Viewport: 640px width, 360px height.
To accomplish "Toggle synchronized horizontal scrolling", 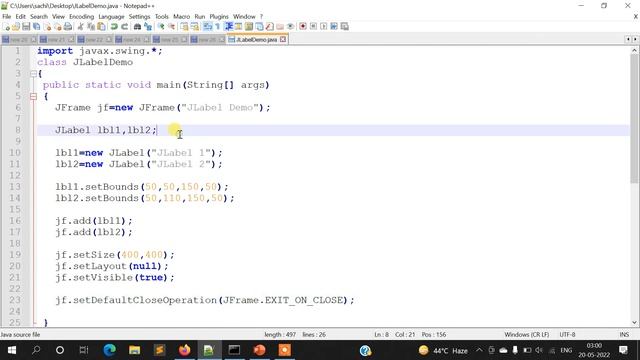I will pyautogui.click(x=195, y=27).
